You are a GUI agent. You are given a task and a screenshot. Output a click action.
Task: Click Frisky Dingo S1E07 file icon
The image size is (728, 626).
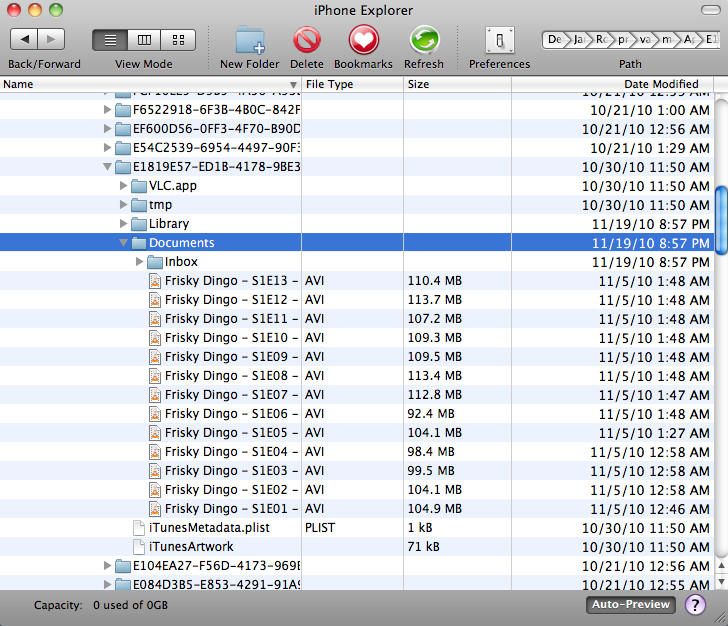(x=155, y=395)
